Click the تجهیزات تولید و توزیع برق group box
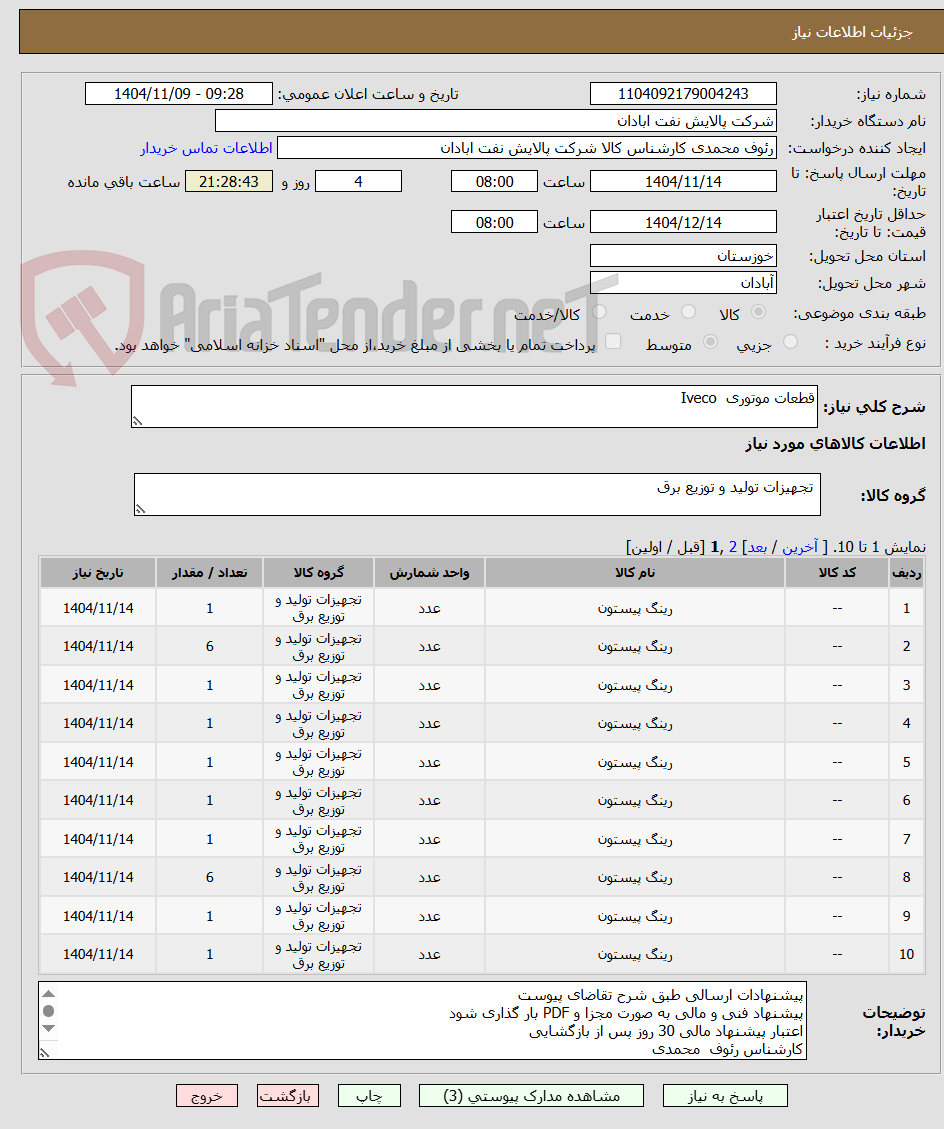Viewport: 944px width, 1129px height. point(477,495)
